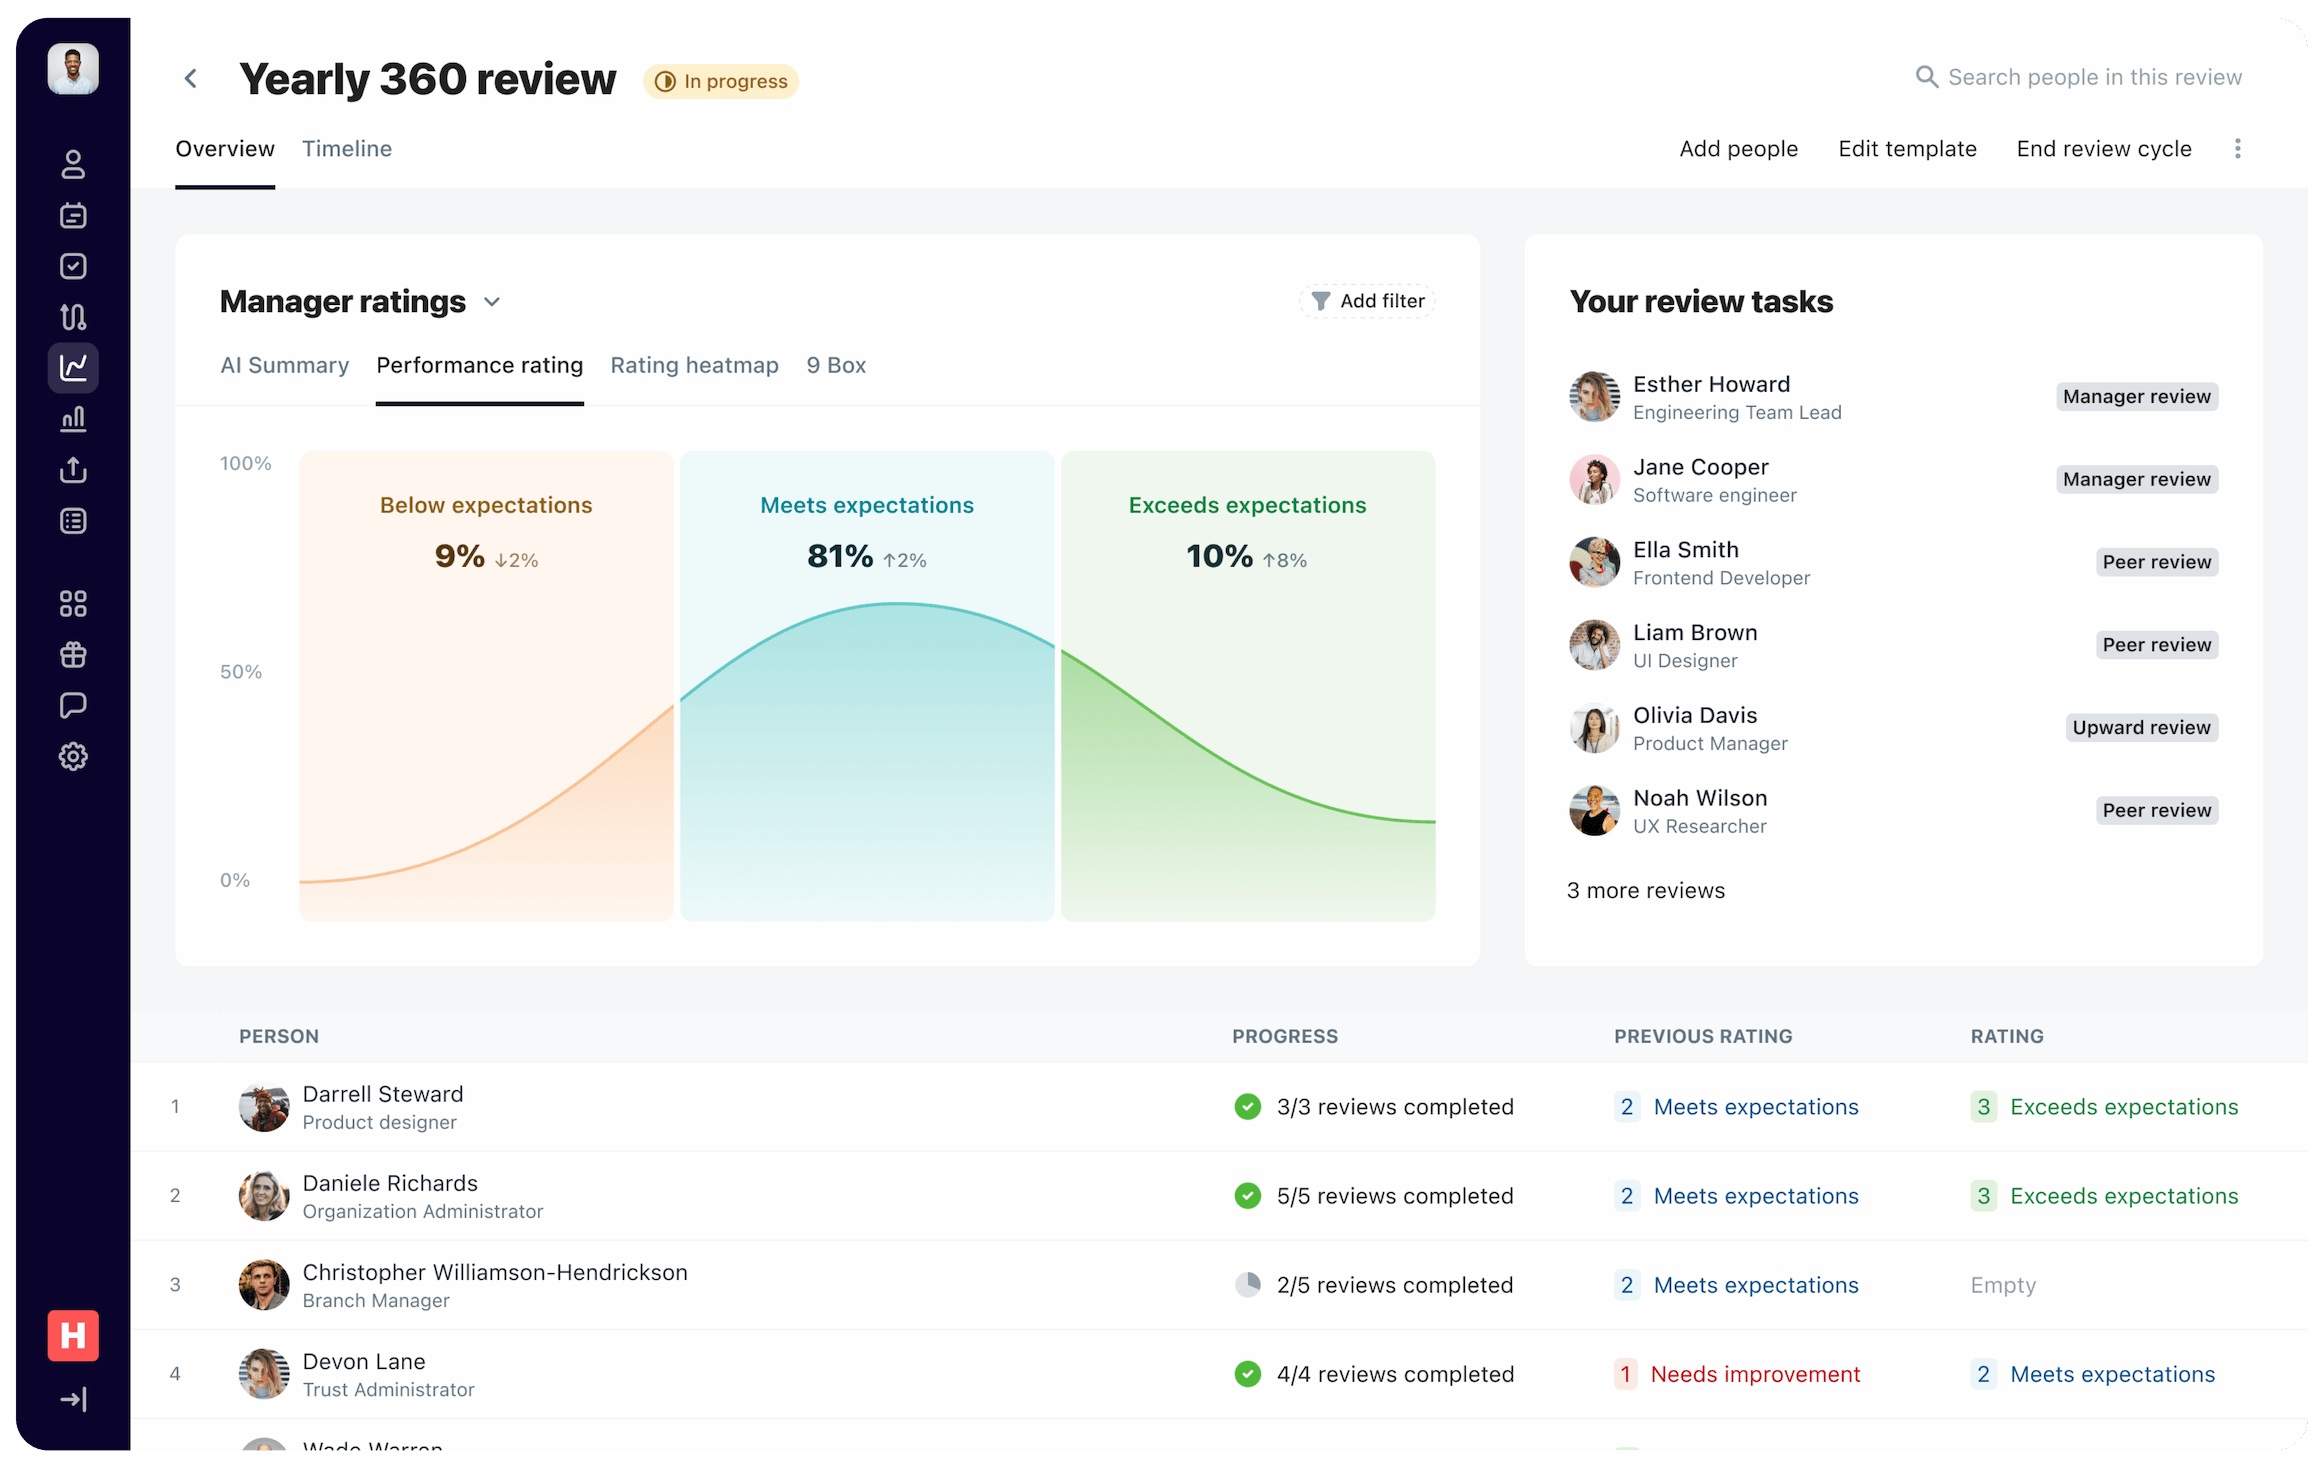Image resolution: width=2324 pixels, height=1465 pixels.
Task: Expand the sidebar with the arrow icon
Action: tap(72, 1399)
